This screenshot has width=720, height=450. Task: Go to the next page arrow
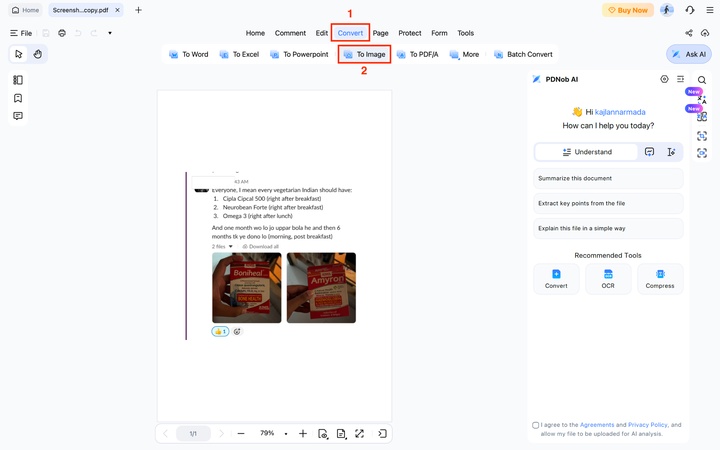point(221,433)
